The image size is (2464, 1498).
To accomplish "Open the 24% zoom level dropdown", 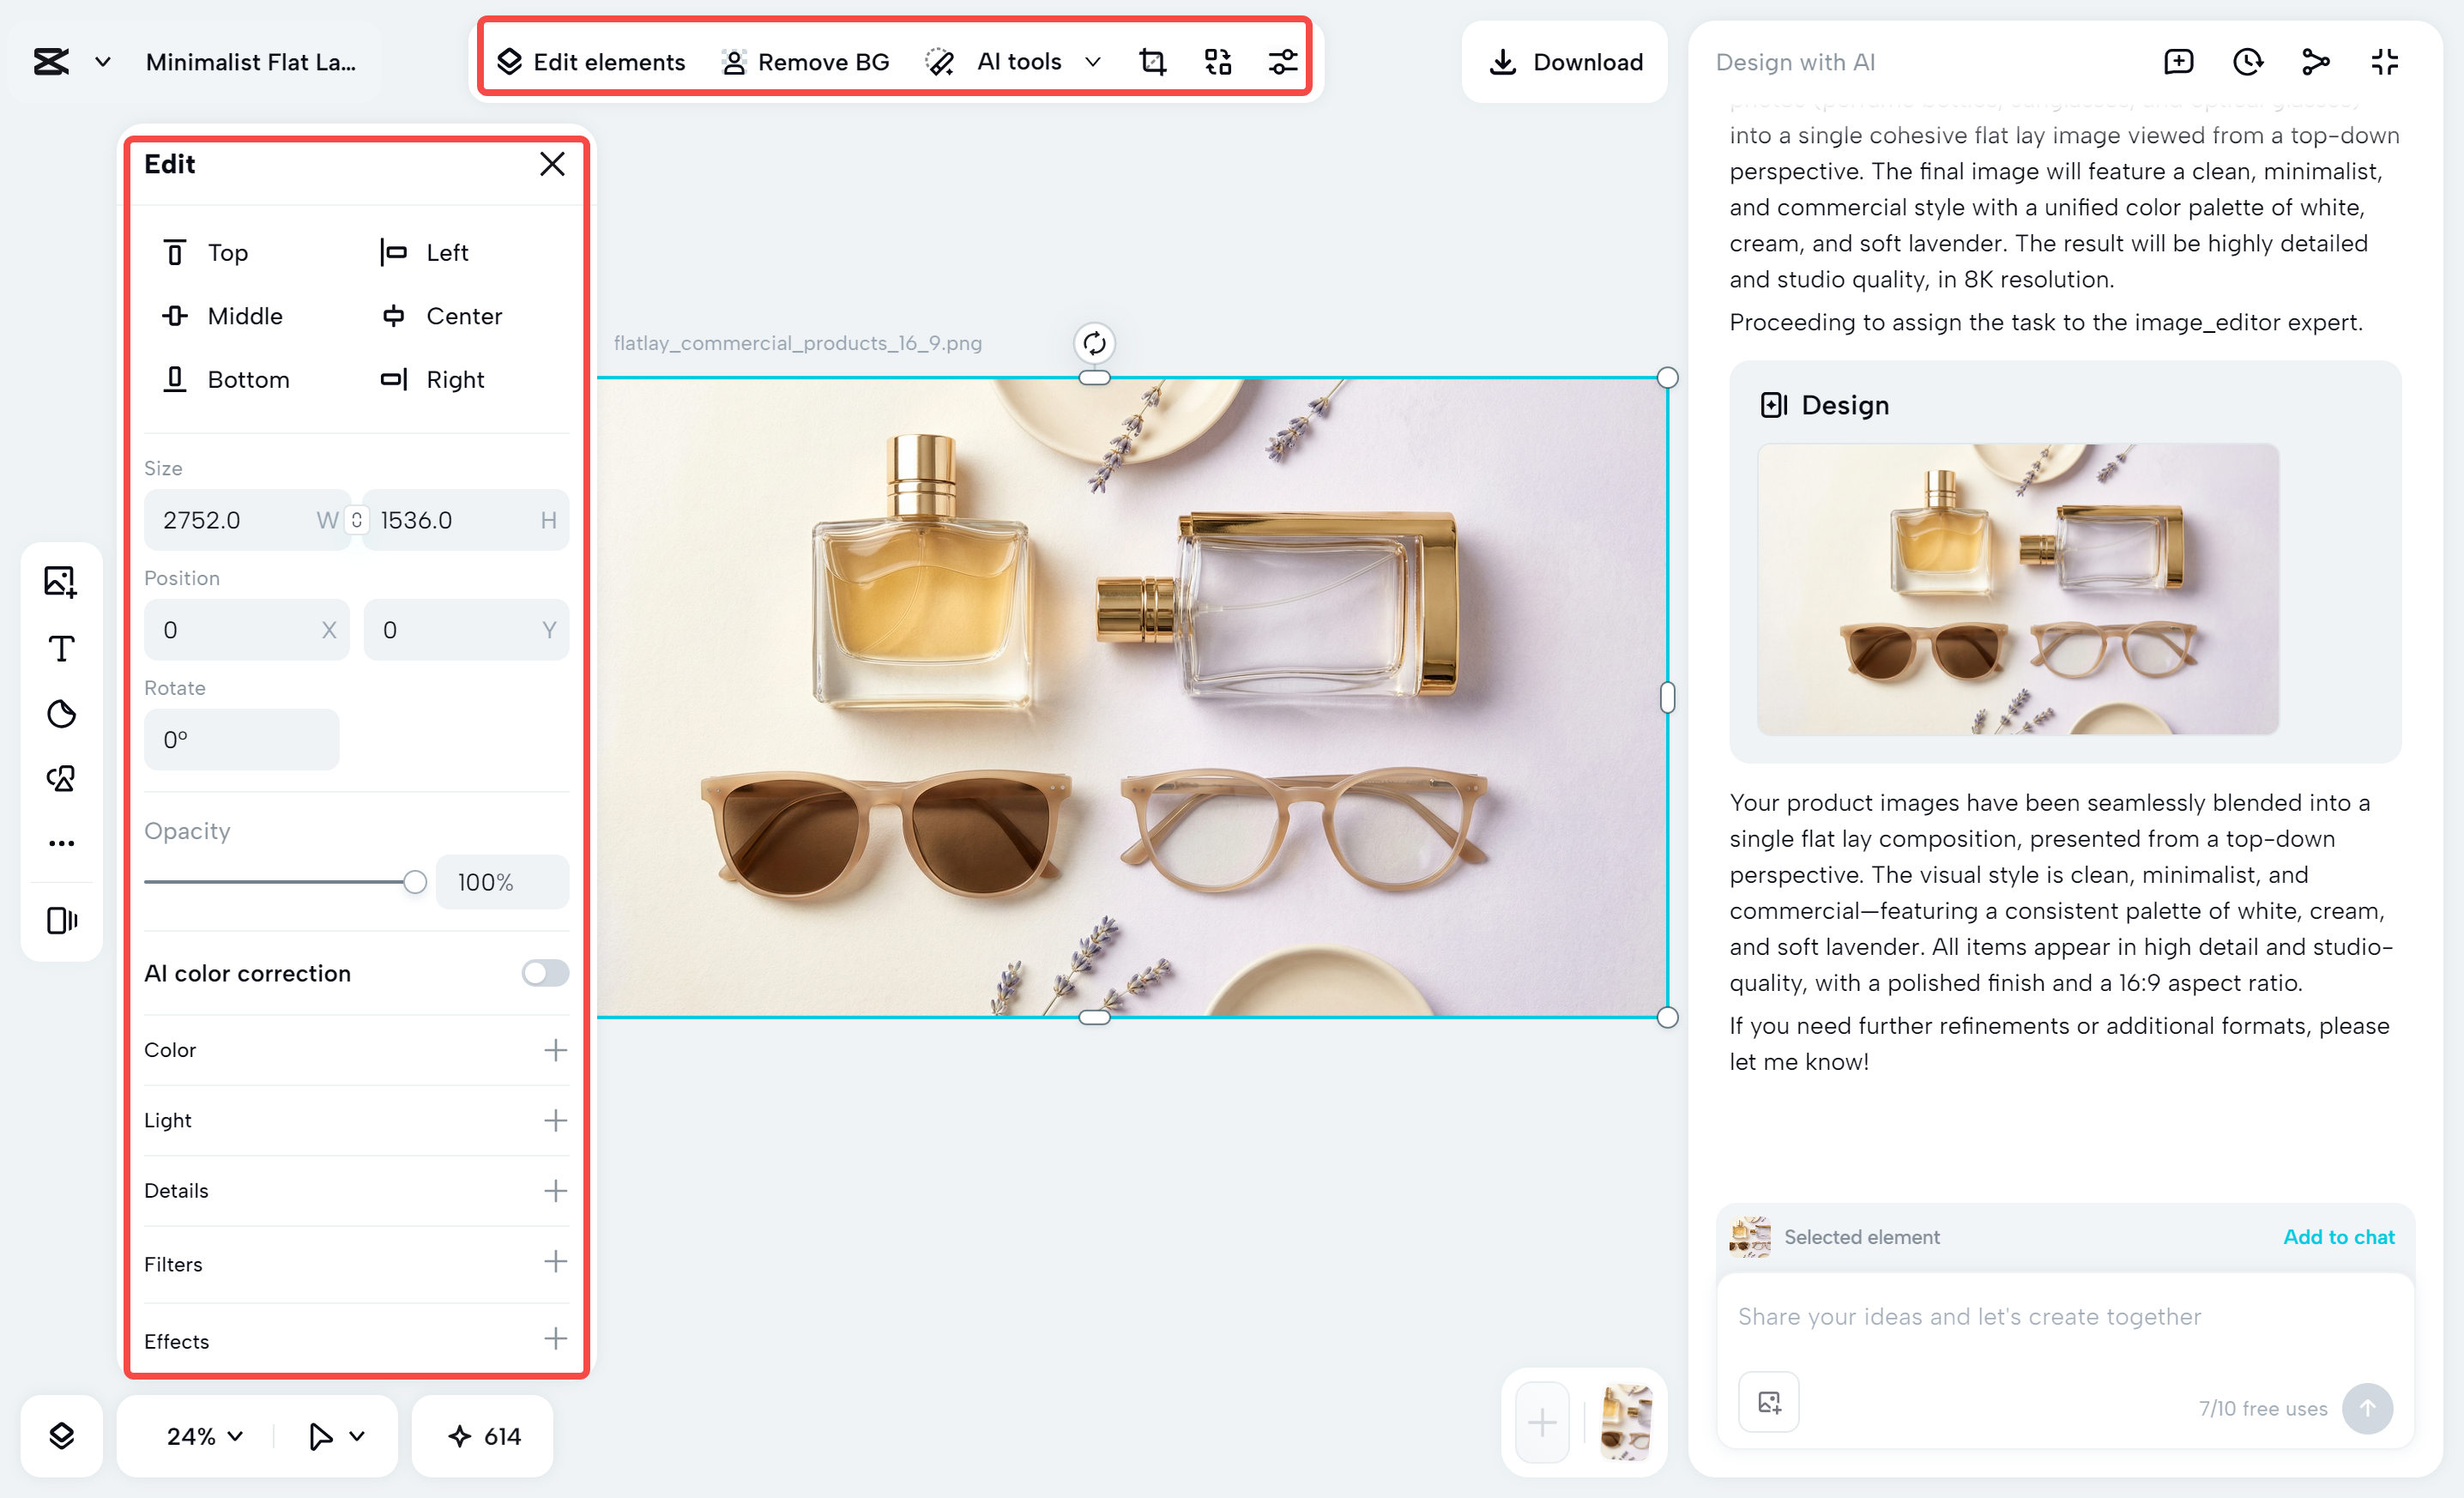I will pyautogui.click(x=205, y=1436).
